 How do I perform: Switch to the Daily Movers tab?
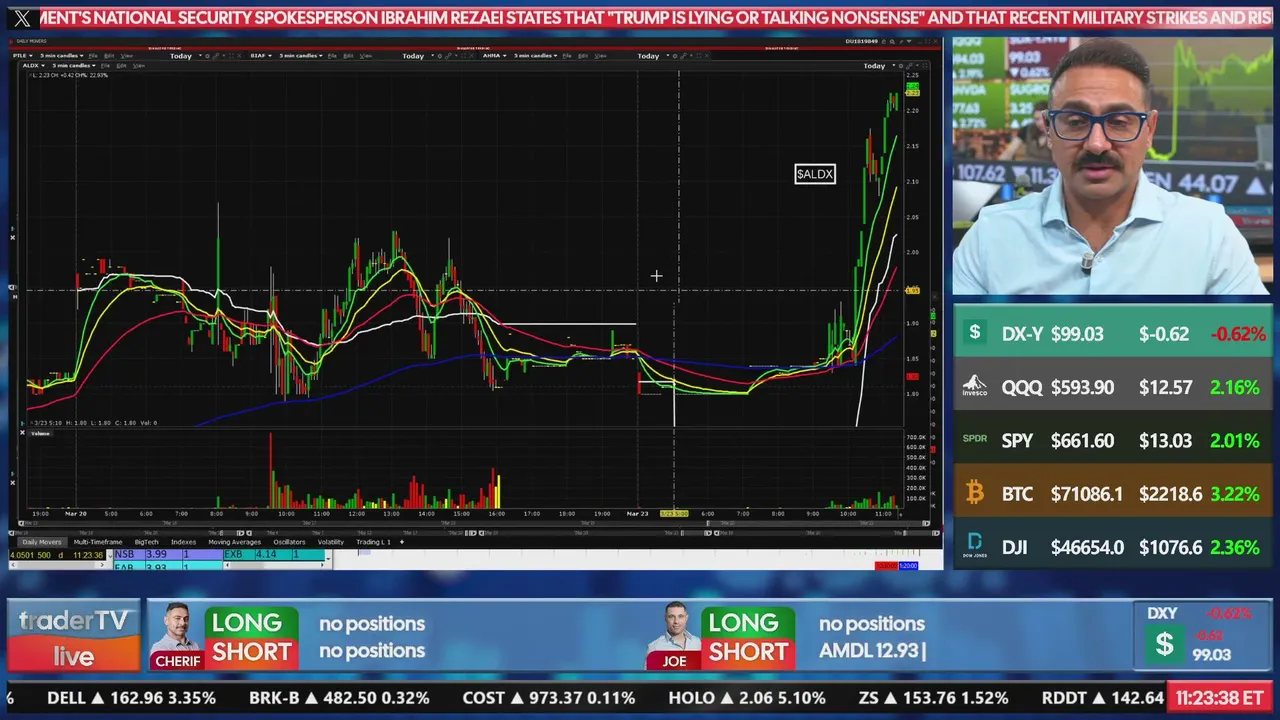point(41,542)
